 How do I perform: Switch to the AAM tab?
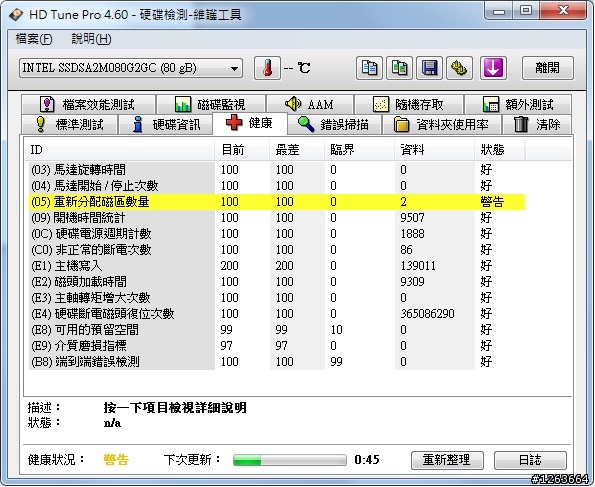[x=310, y=104]
